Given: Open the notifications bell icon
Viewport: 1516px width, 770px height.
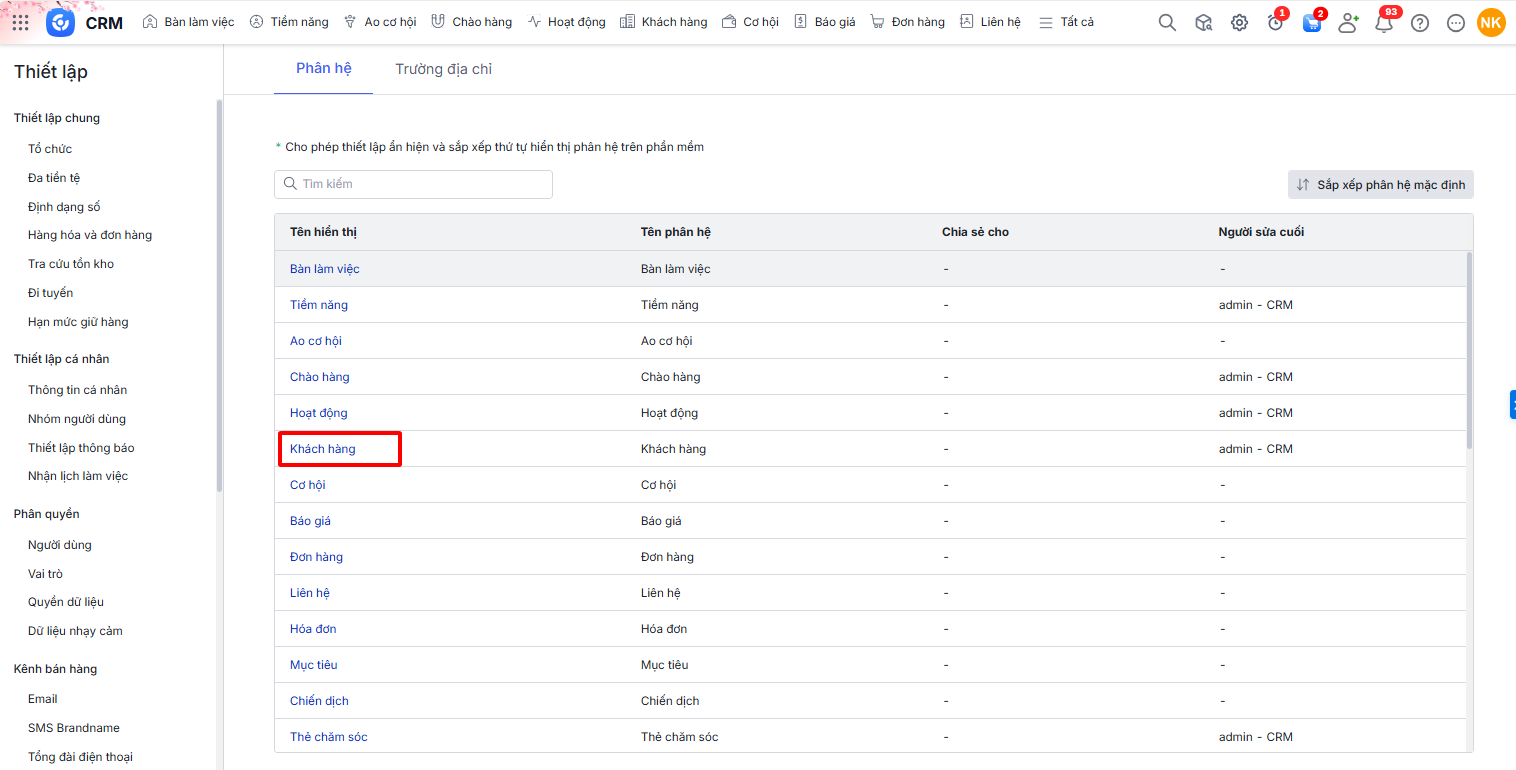Looking at the screenshot, I should pos(1384,23).
